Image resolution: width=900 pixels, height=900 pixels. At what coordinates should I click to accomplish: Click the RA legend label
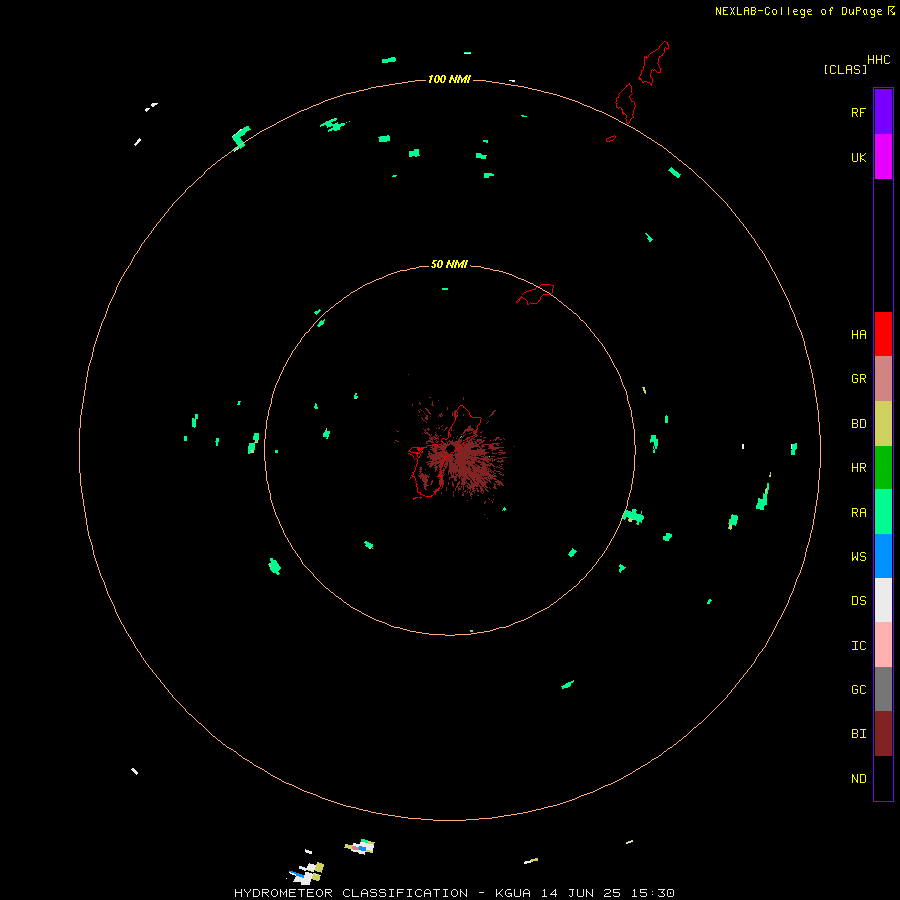point(858,513)
